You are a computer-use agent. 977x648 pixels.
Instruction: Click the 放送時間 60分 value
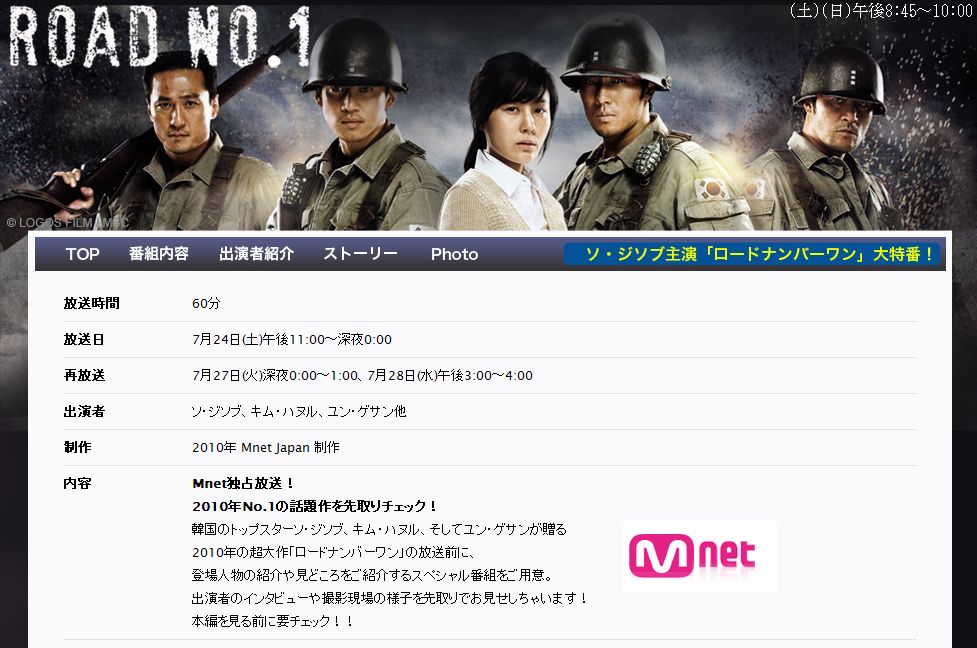pos(206,303)
